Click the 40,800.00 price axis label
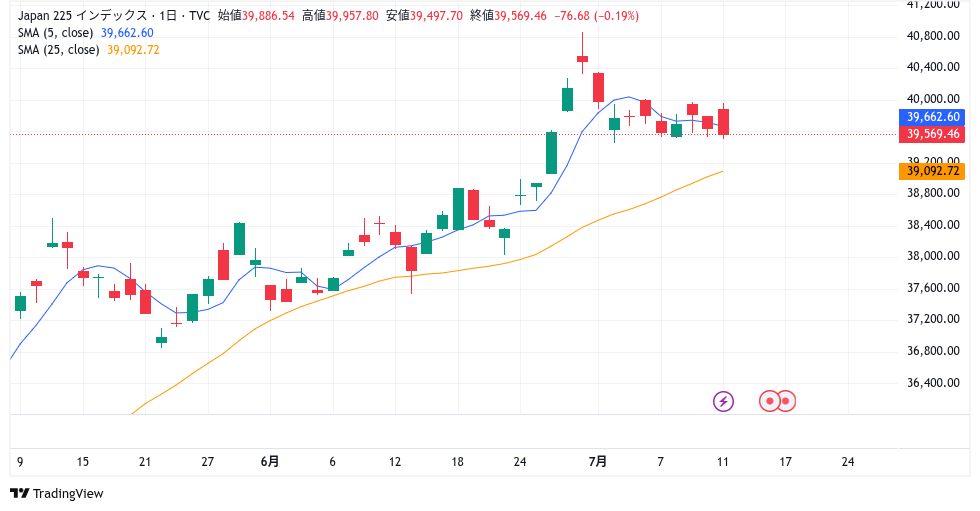The image size is (980, 511). (933, 36)
